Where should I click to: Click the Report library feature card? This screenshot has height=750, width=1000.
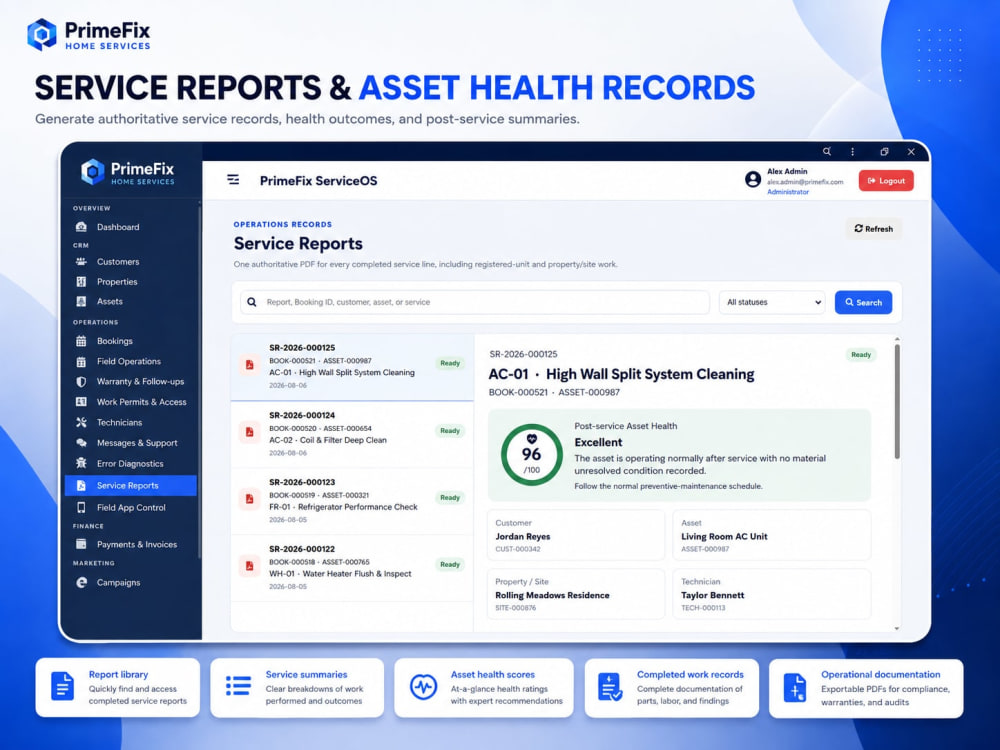(118, 688)
